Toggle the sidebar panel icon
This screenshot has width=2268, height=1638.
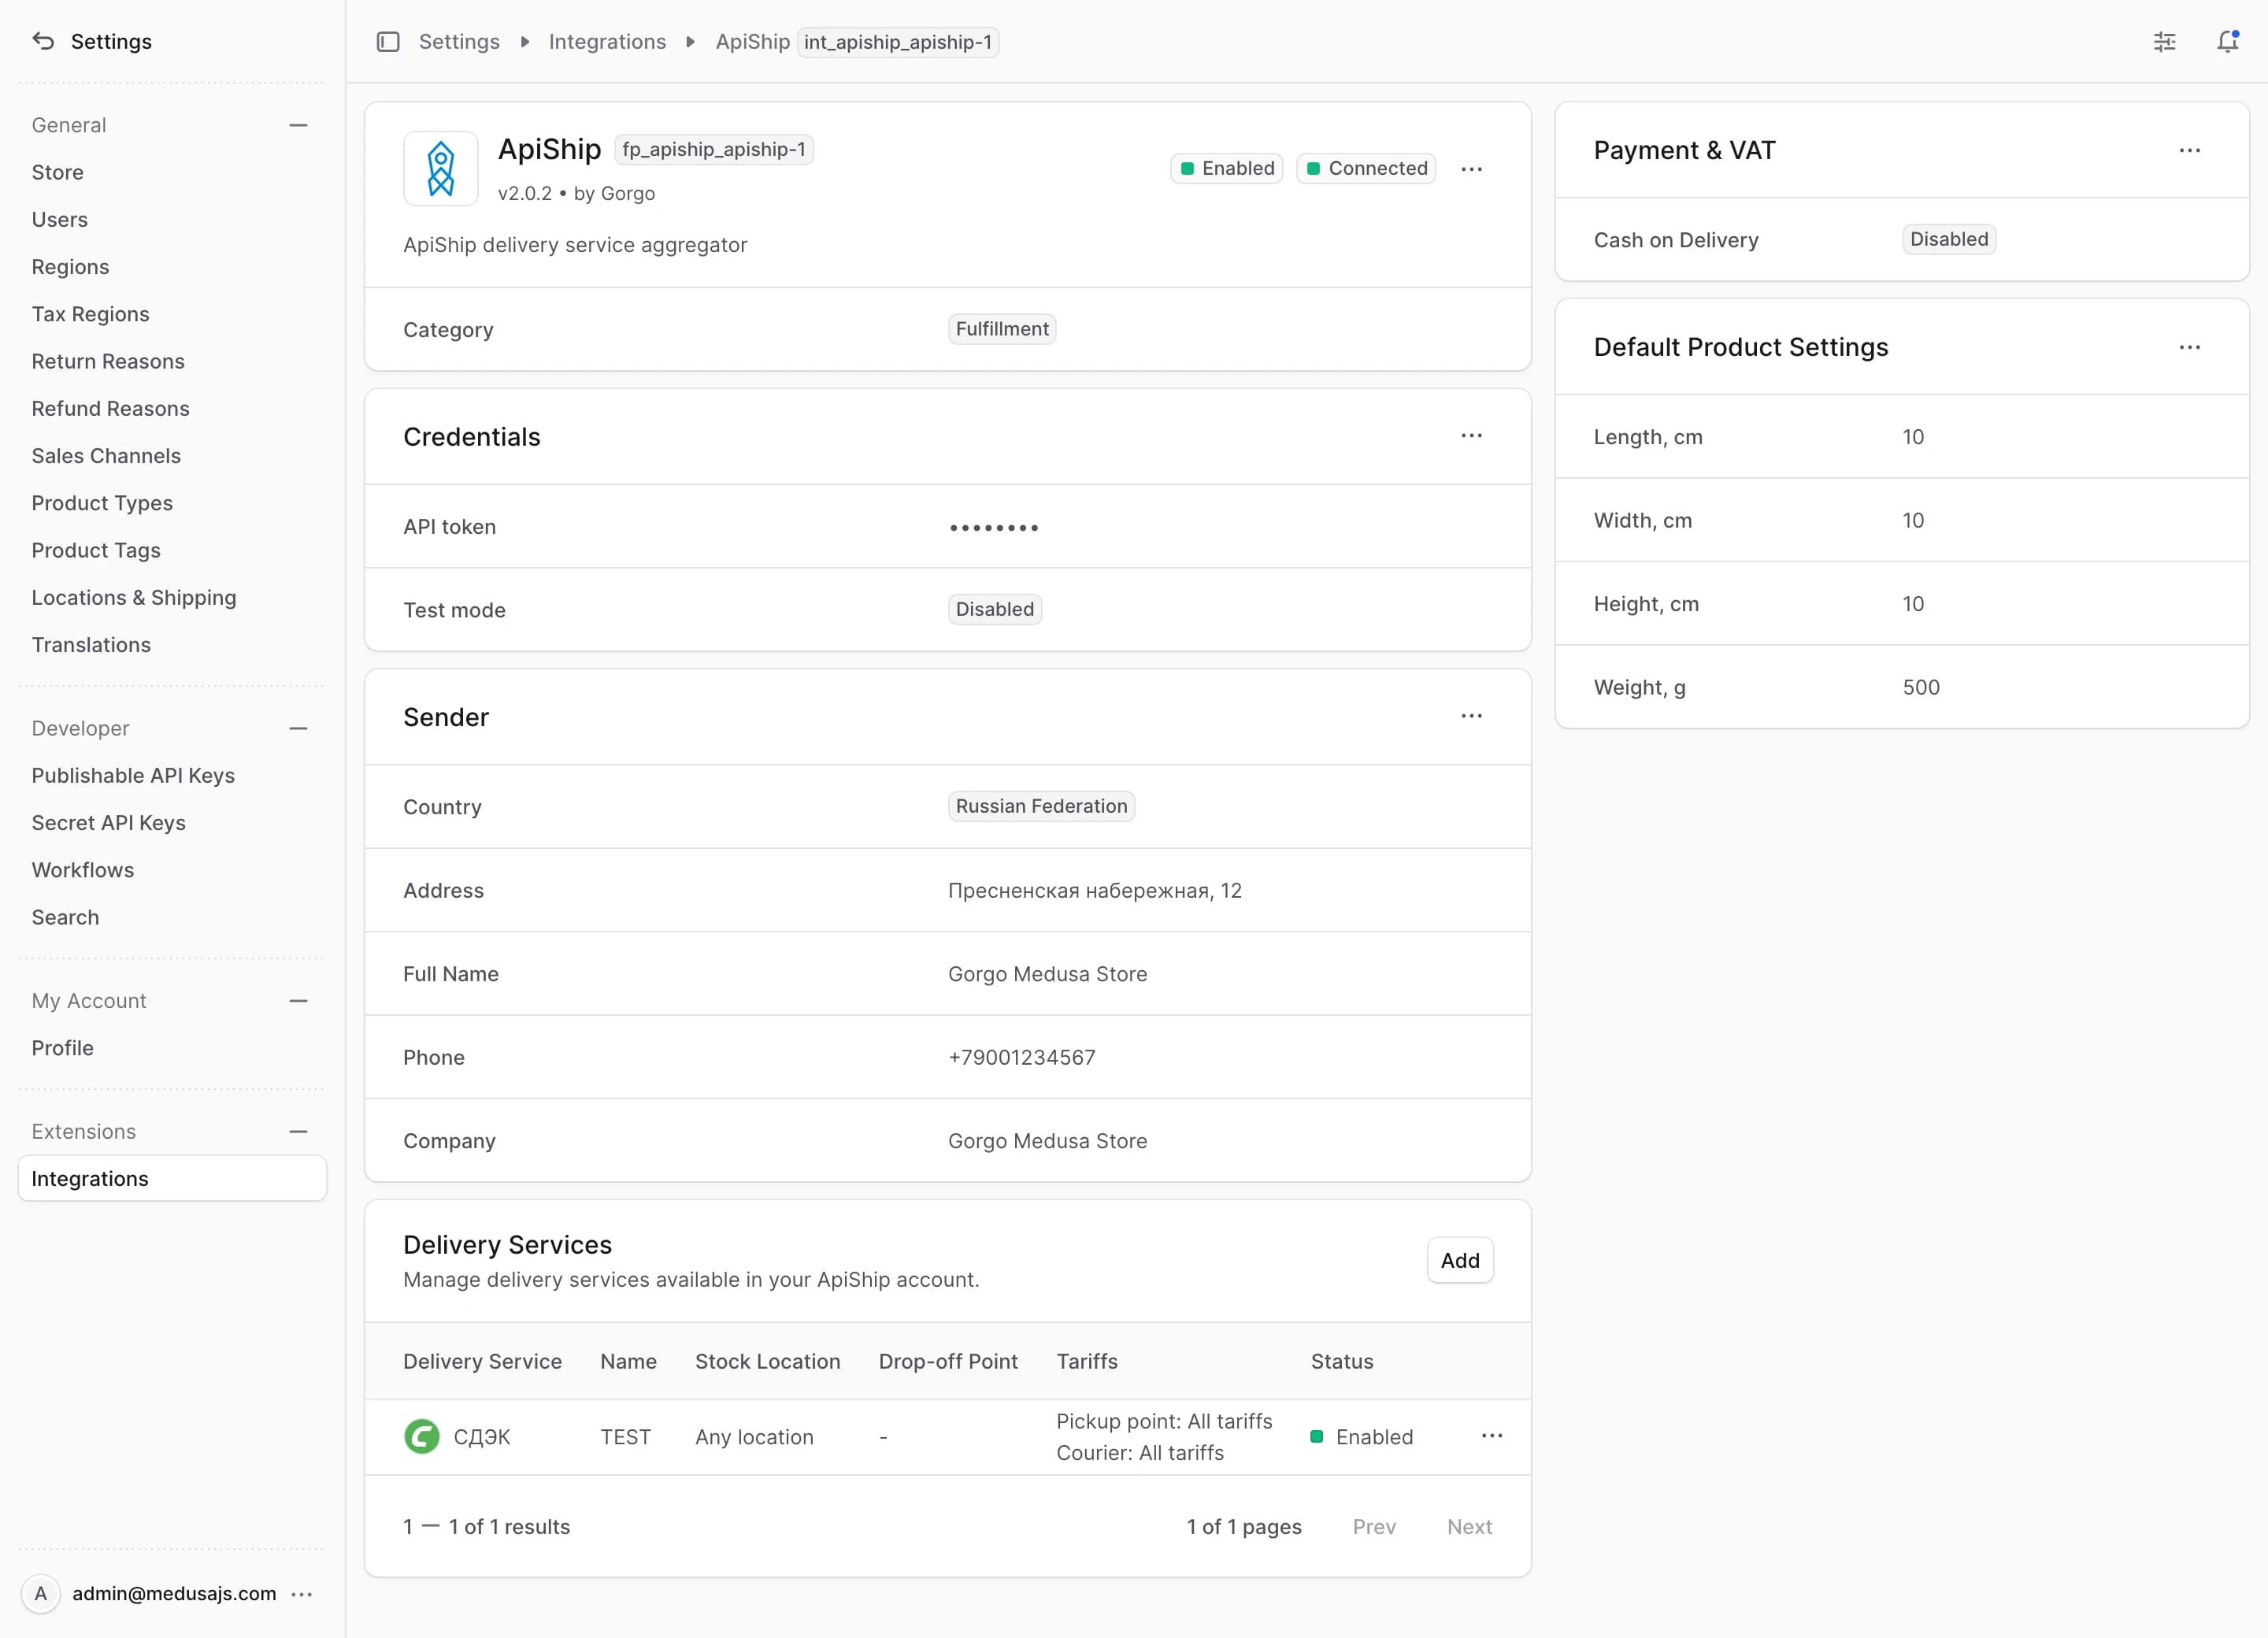tap(388, 42)
